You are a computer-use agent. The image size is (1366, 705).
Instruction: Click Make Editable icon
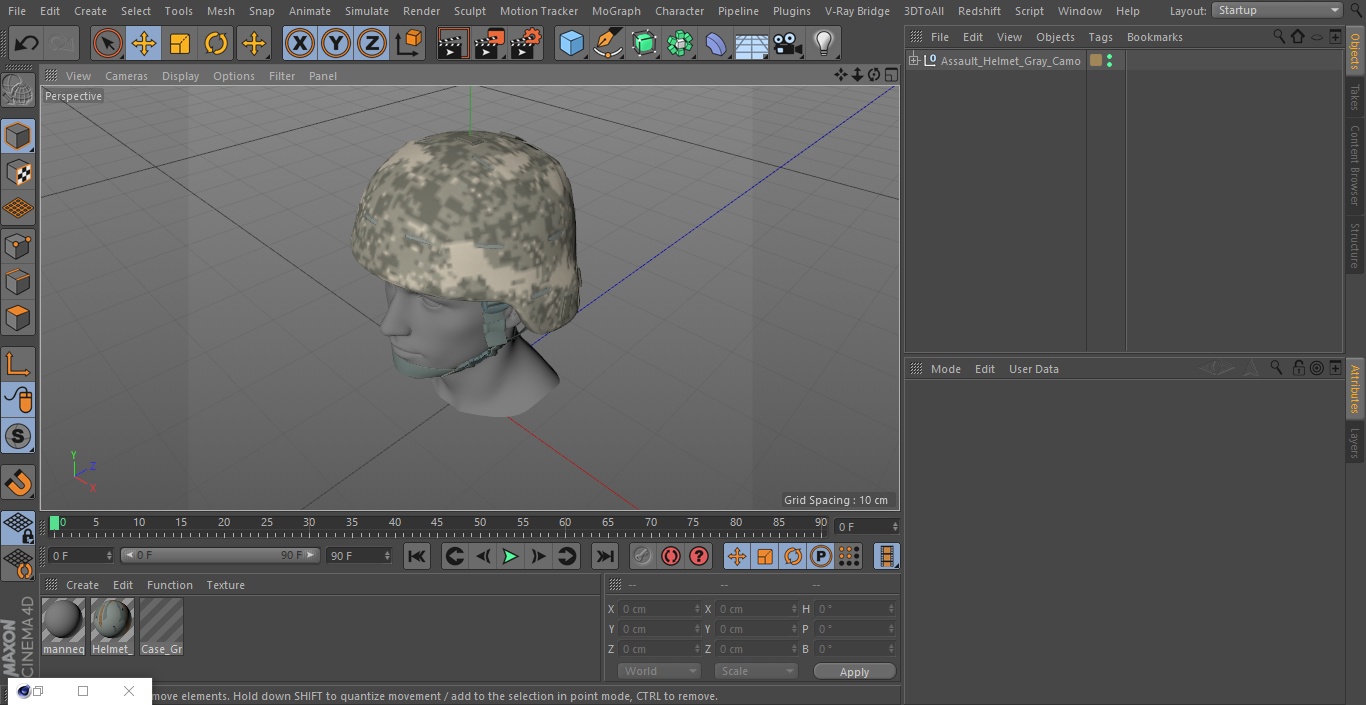(18, 91)
